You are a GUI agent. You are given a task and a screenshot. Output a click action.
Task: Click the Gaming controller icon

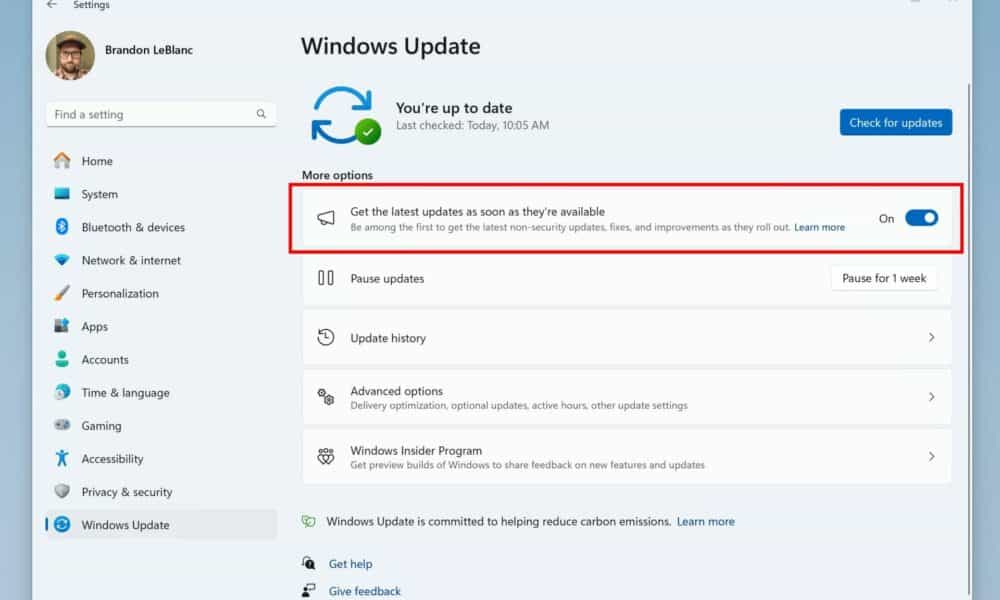click(x=62, y=425)
